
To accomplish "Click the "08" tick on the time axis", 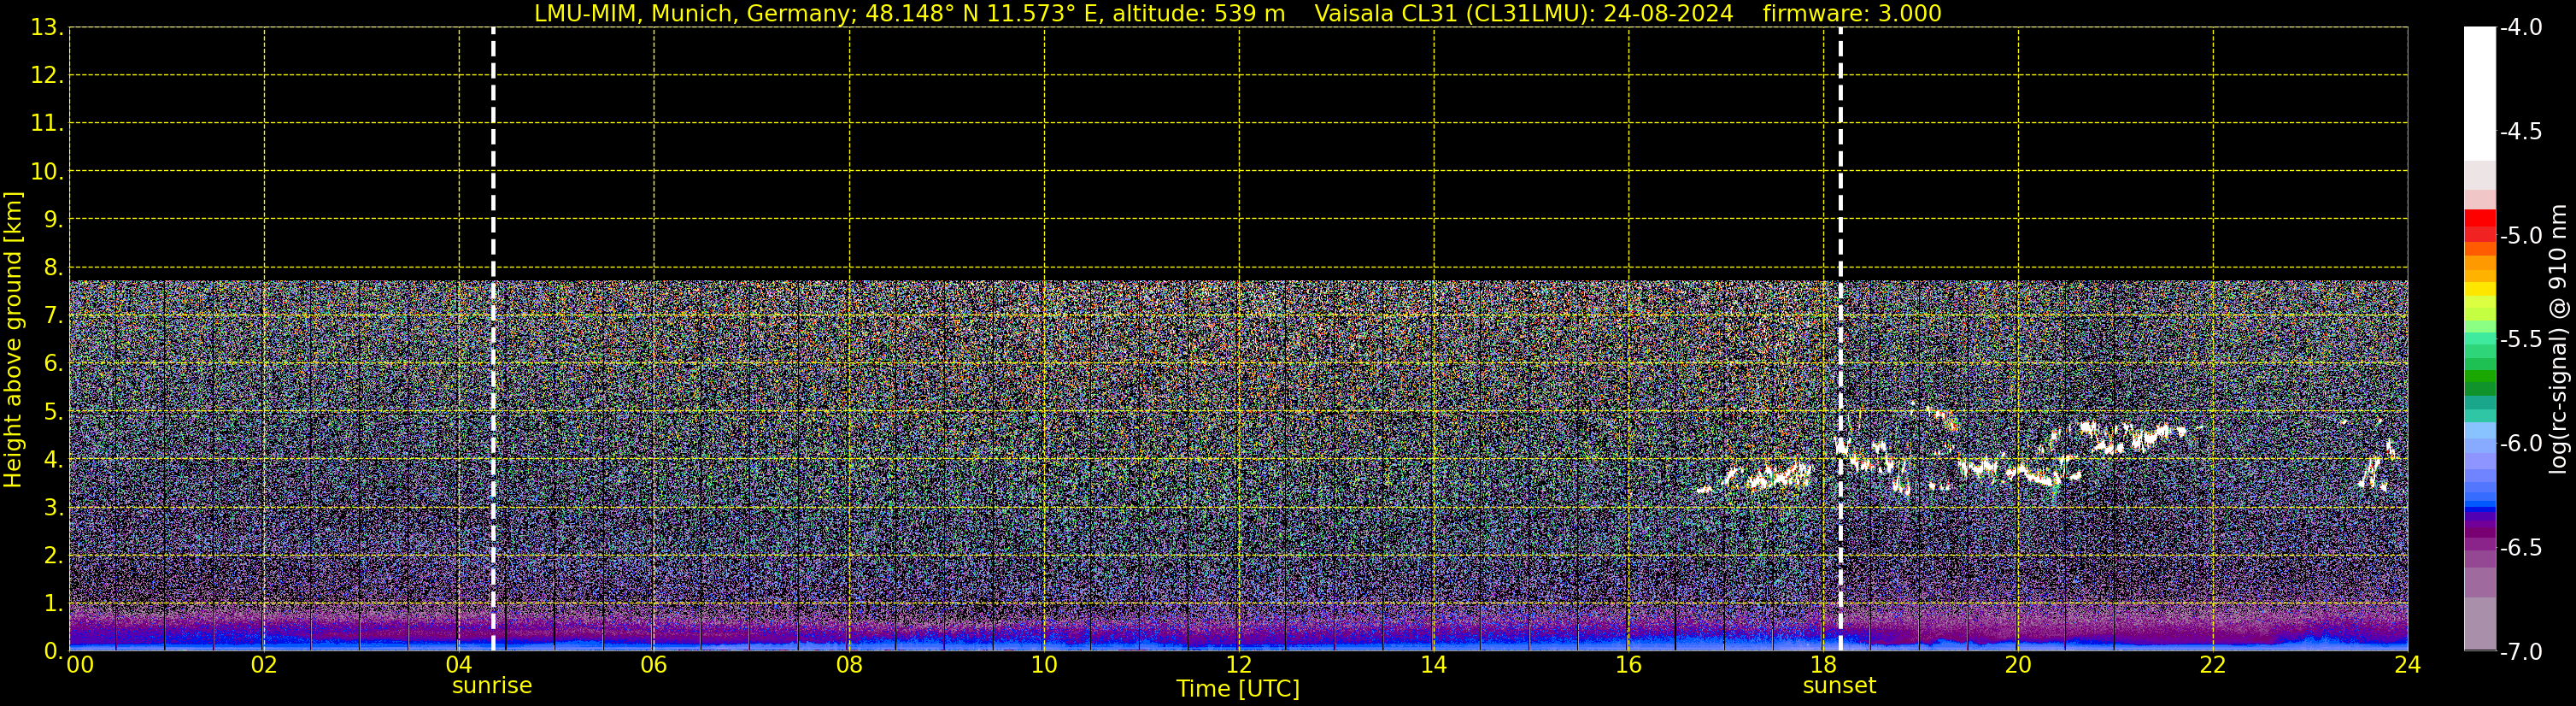I will pyautogui.click(x=849, y=665).
